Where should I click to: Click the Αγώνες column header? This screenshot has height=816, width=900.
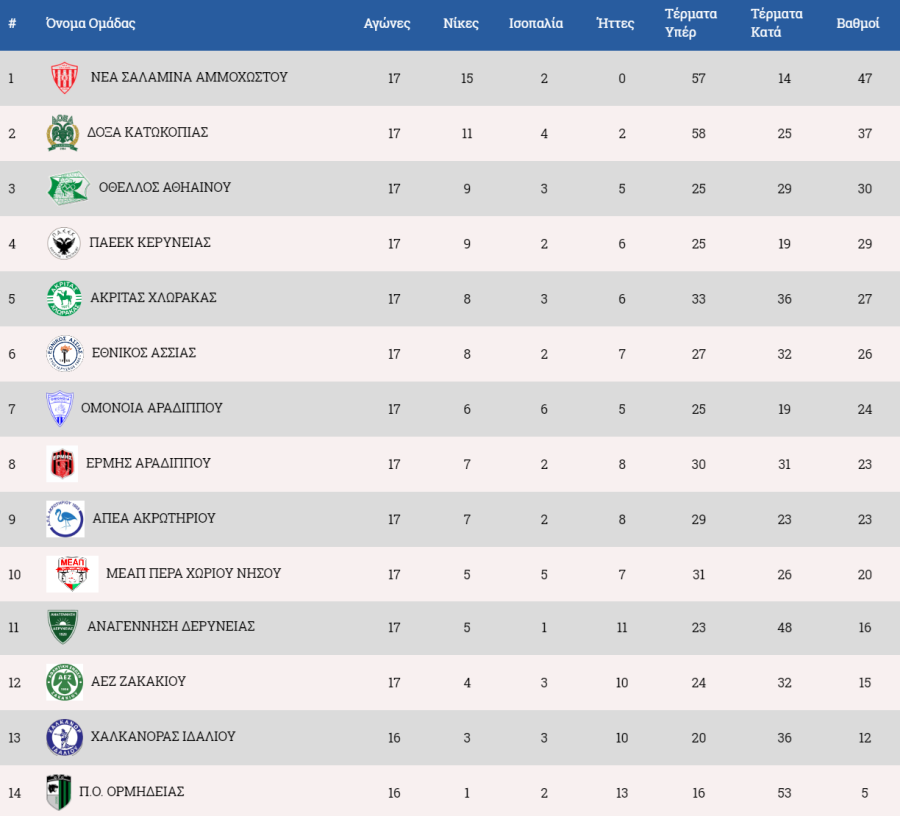point(387,23)
